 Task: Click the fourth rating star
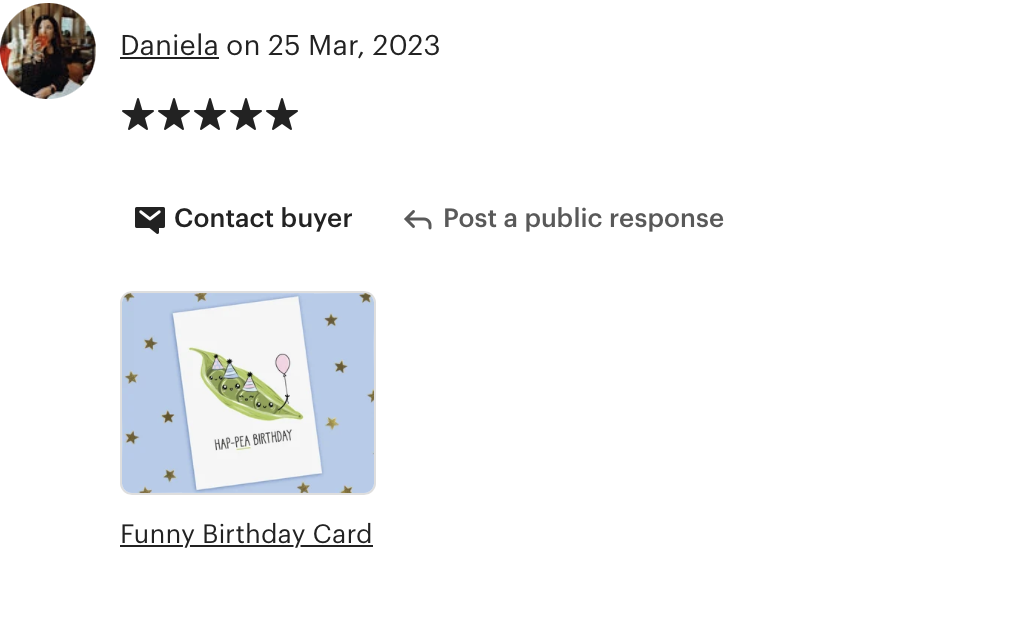click(246, 114)
